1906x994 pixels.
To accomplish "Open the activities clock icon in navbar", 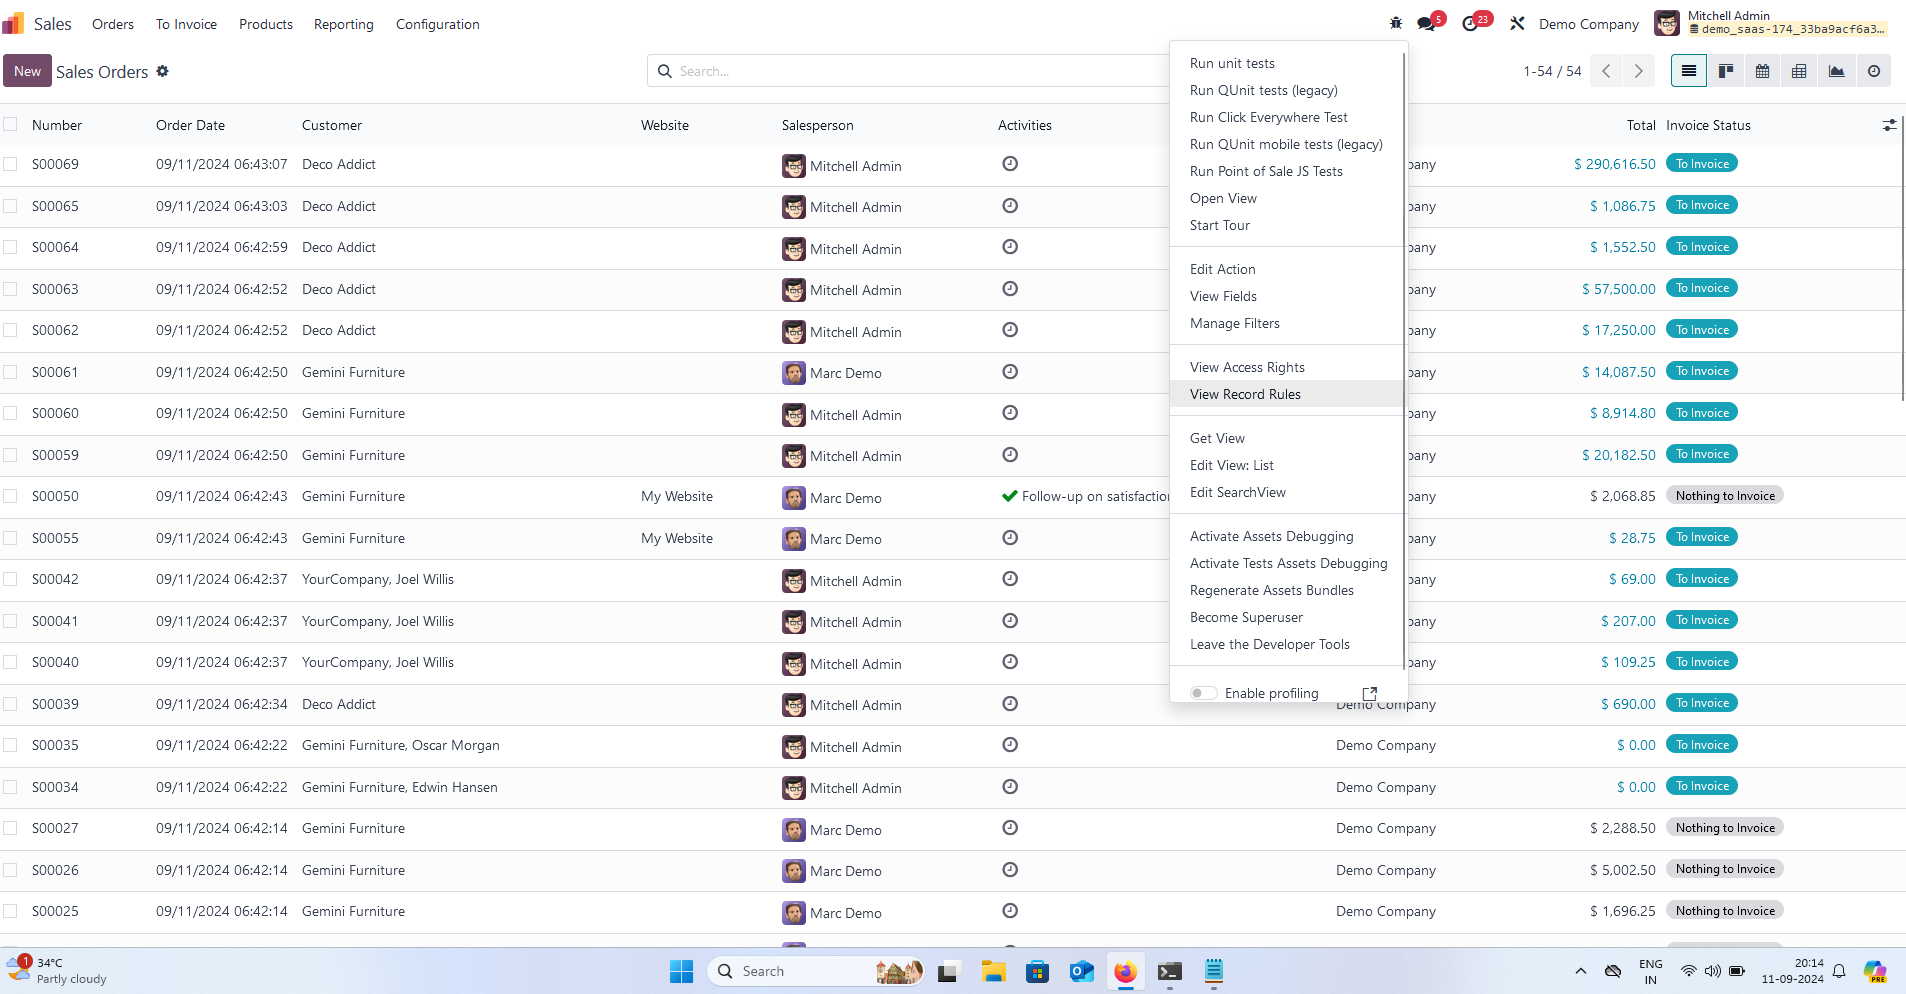I will (1470, 24).
